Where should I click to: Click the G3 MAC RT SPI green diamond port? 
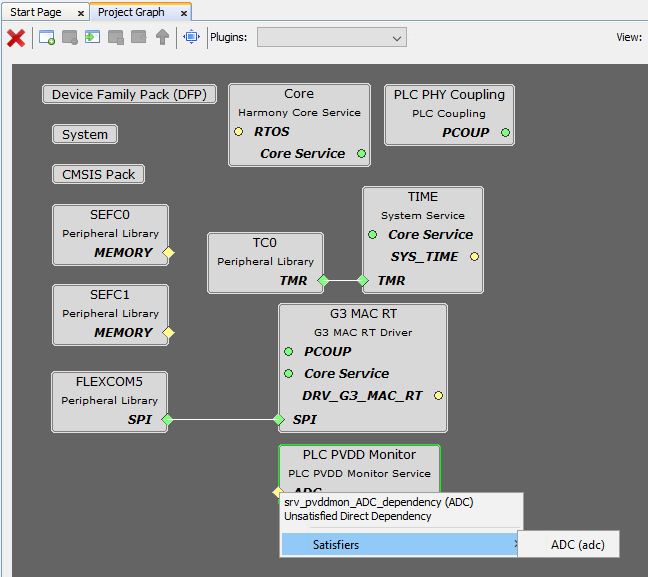point(279,420)
